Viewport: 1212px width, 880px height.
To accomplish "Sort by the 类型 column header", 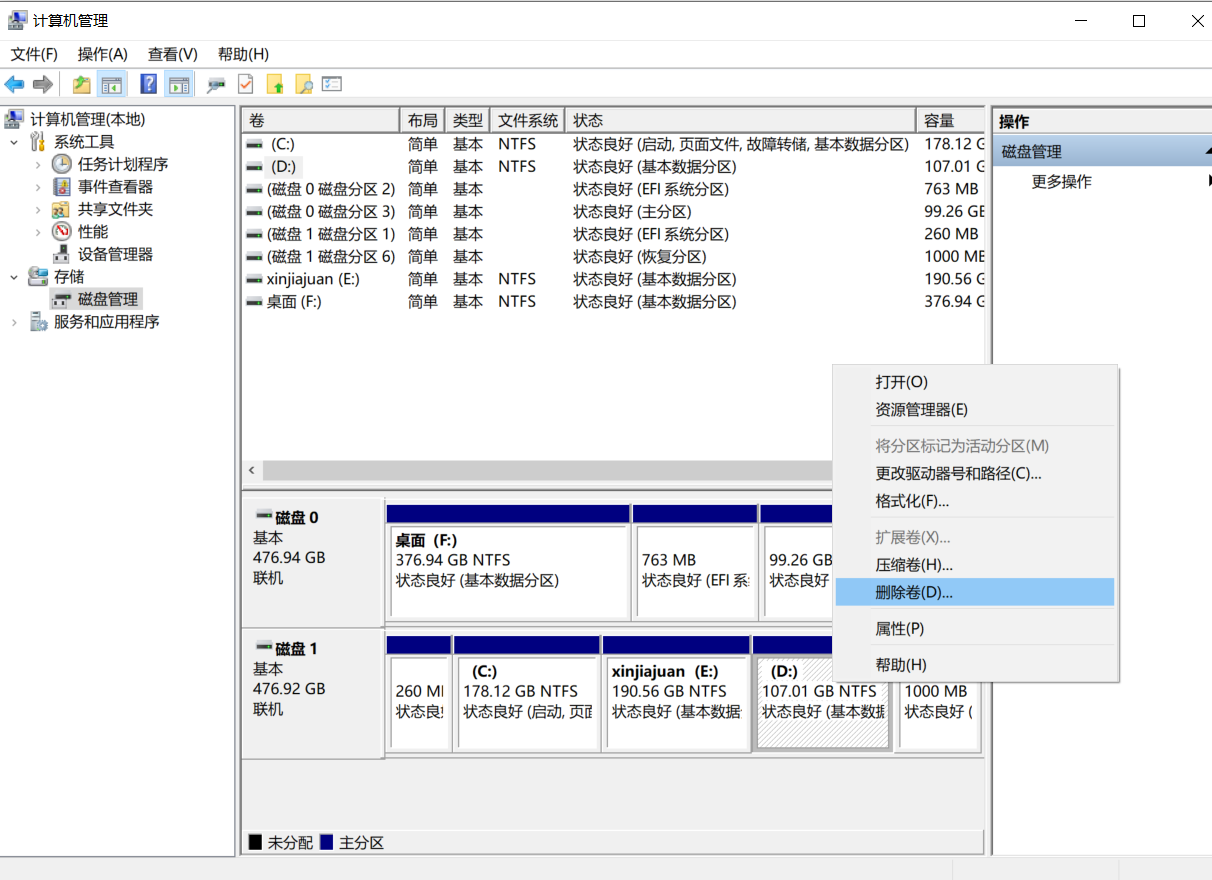I will click(467, 120).
